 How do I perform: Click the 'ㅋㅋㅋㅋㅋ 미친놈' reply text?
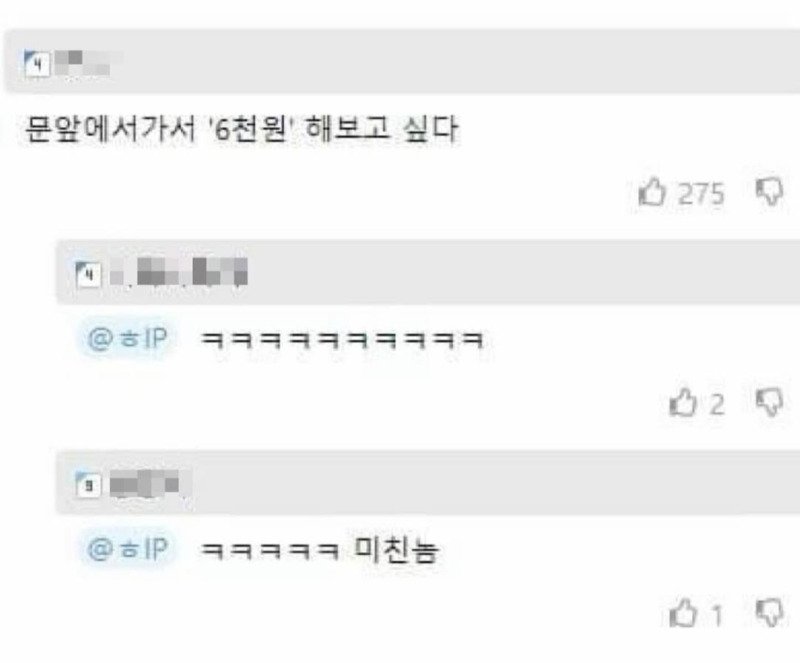320,550
